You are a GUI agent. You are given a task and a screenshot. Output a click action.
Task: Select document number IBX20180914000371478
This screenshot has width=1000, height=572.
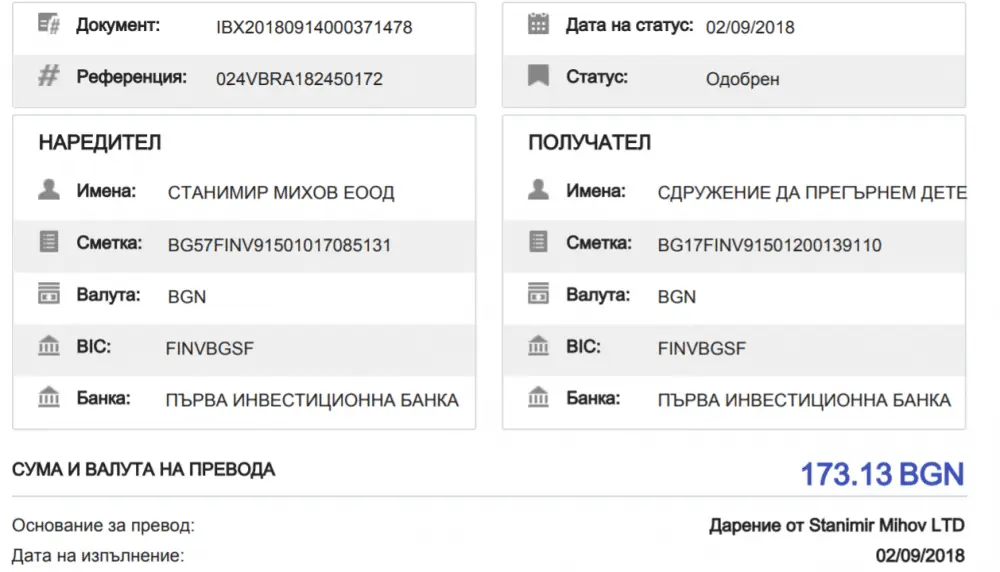(314, 27)
